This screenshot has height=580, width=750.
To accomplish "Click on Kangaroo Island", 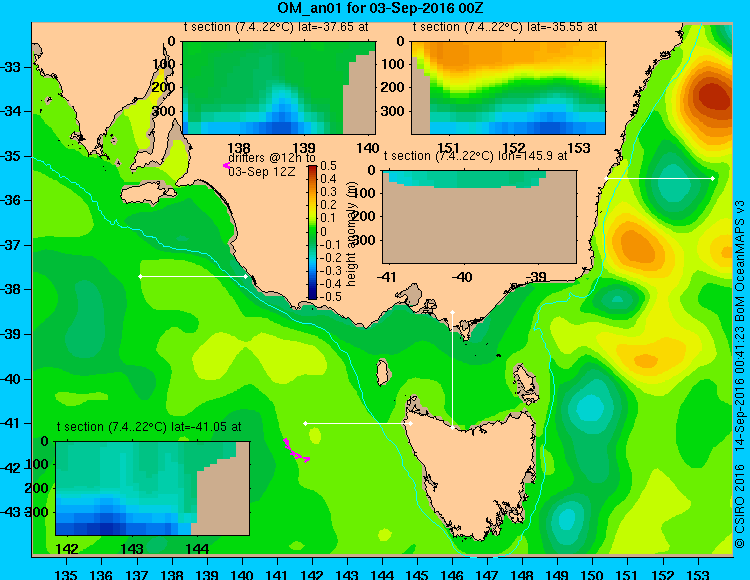I will 148,194.
